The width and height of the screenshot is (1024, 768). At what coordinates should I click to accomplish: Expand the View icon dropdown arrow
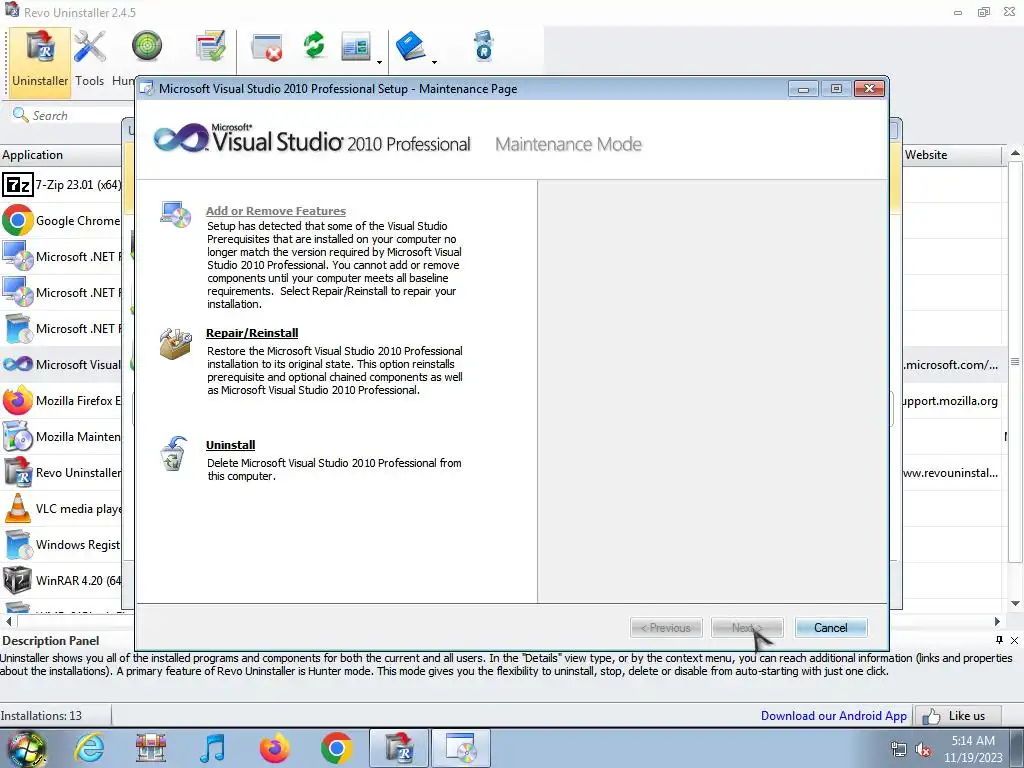point(379,63)
